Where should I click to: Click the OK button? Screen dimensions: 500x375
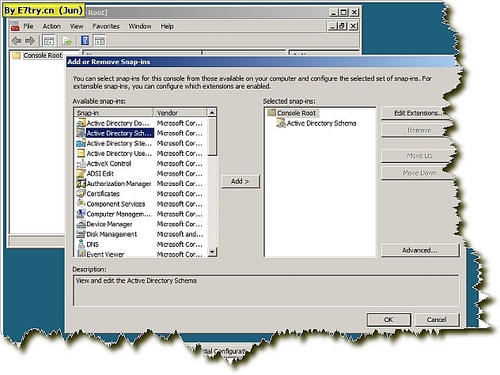click(x=389, y=319)
